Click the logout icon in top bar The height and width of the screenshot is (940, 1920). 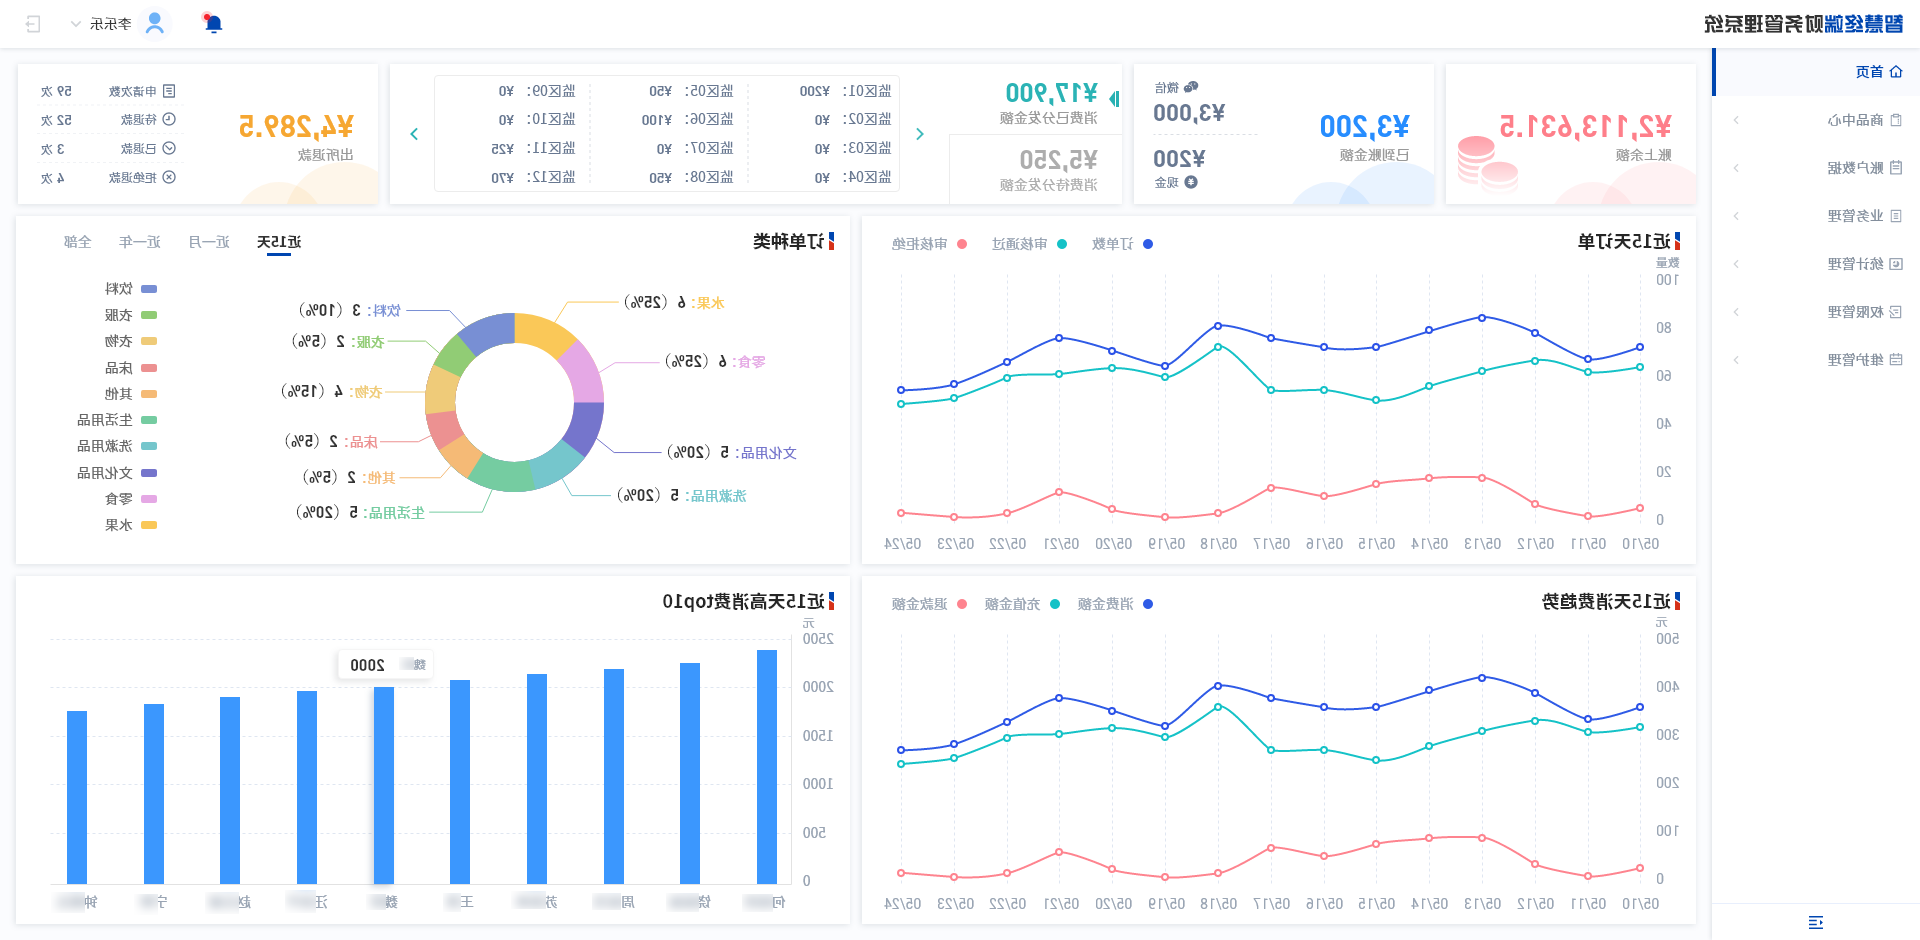(33, 23)
